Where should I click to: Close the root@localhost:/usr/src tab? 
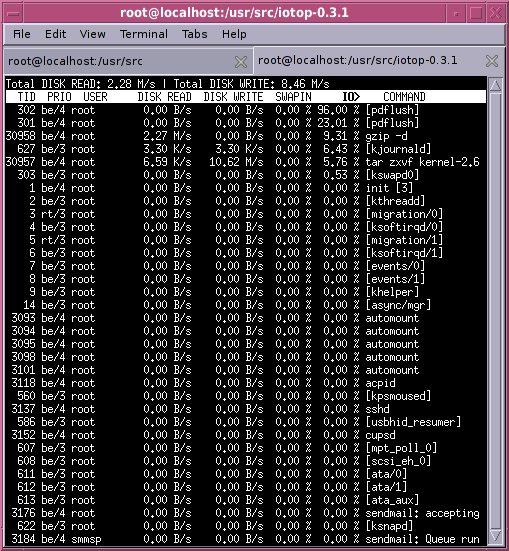pos(241,62)
